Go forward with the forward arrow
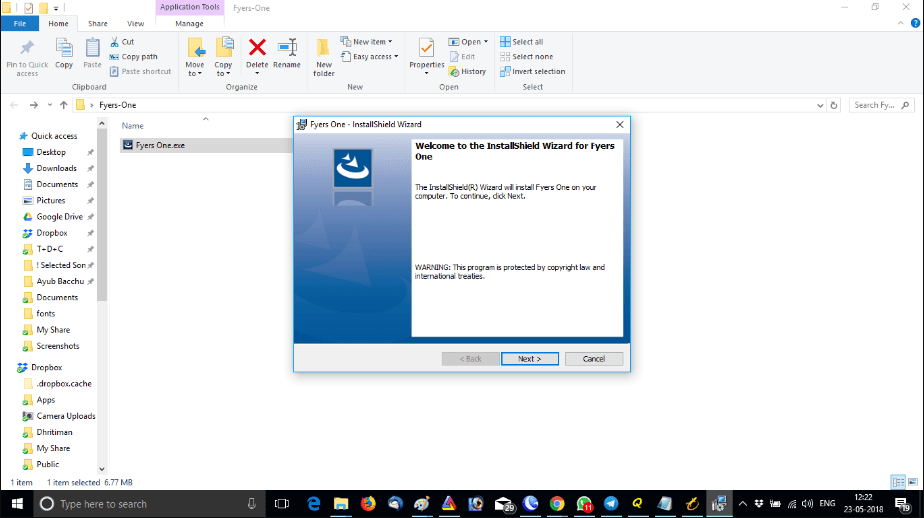The height and width of the screenshot is (518, 924). (x=34, y=105)
